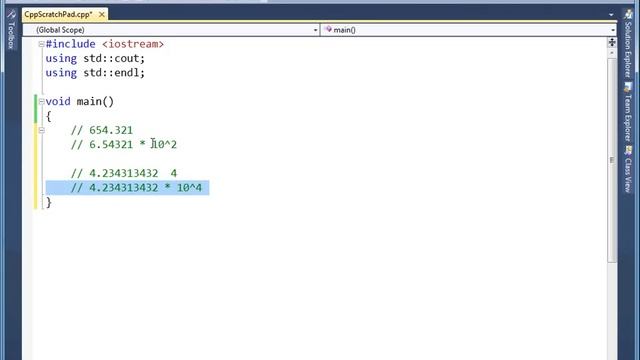This screenshot has height=360, width=640.
Task: Open the Toolbox side panel
Action: point(11,29)
